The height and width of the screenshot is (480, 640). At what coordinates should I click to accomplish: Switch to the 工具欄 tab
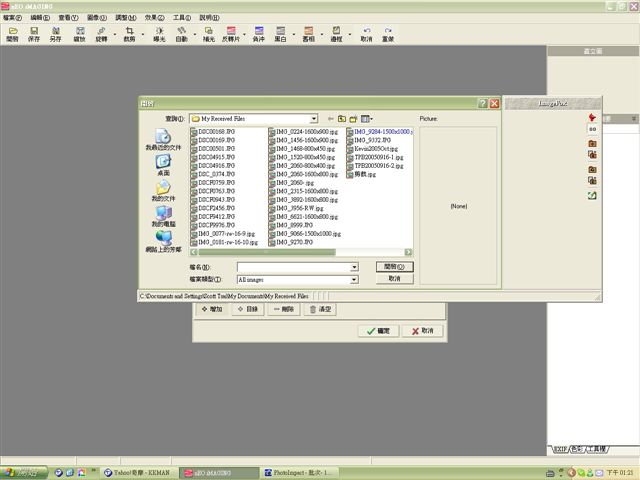pos(597,449)
